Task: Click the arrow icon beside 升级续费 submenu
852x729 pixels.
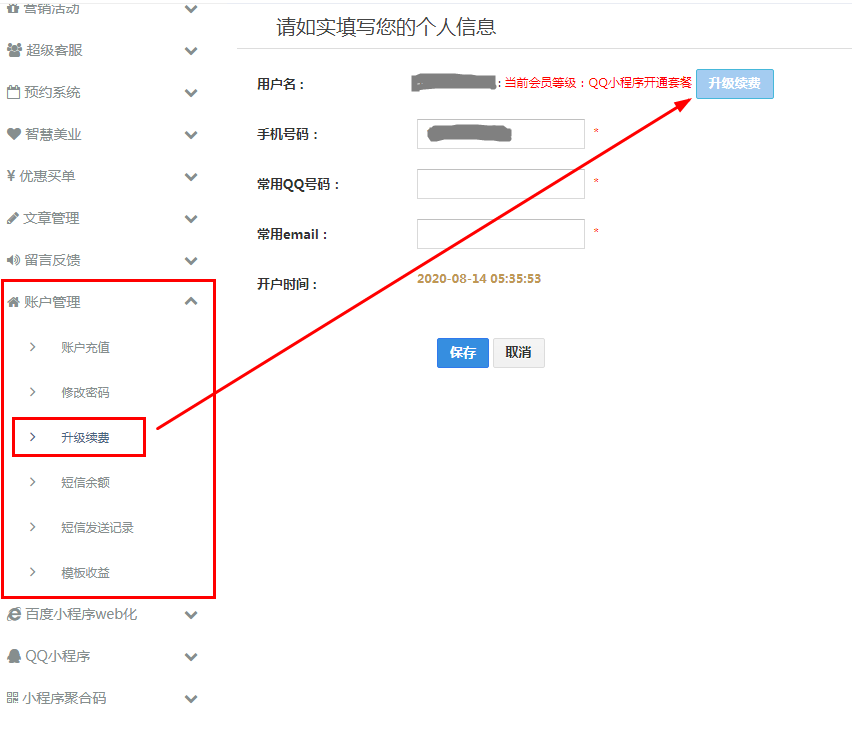Action: 33,437
